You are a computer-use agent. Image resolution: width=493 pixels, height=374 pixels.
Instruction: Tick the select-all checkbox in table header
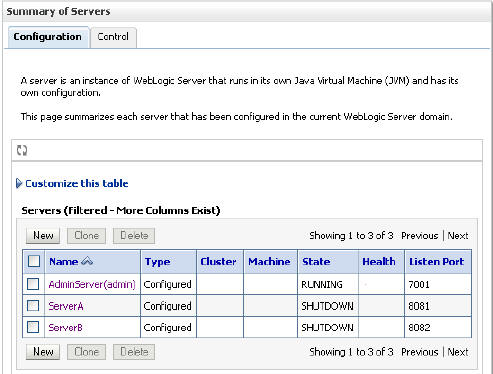34,261
